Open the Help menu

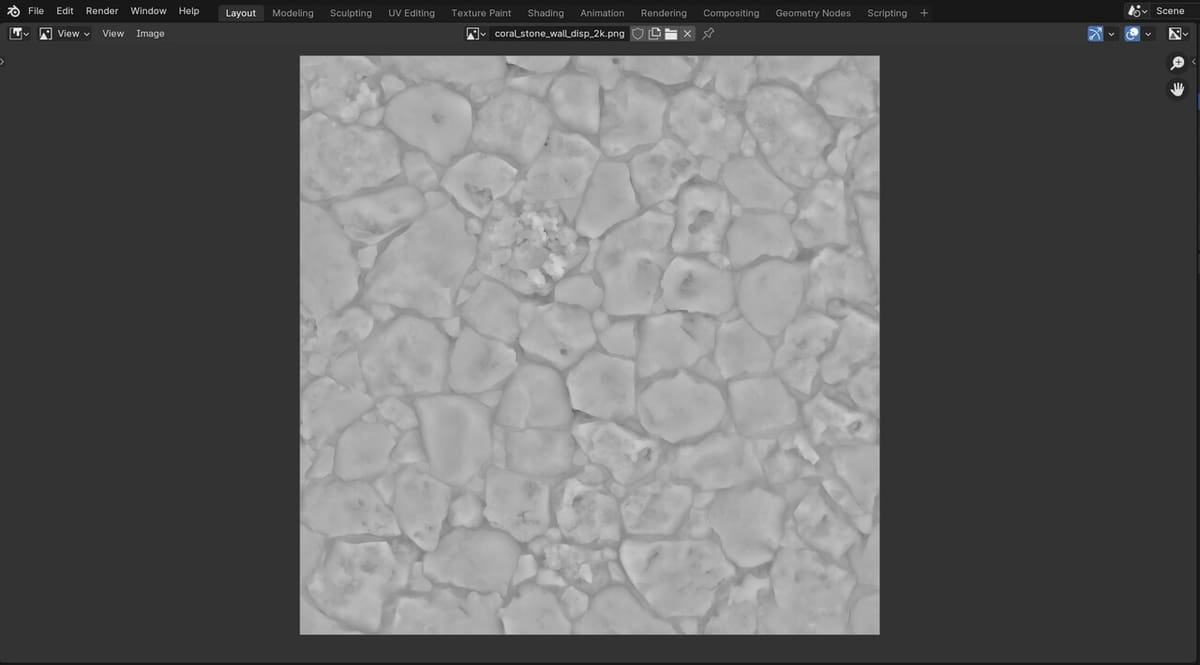189,11
